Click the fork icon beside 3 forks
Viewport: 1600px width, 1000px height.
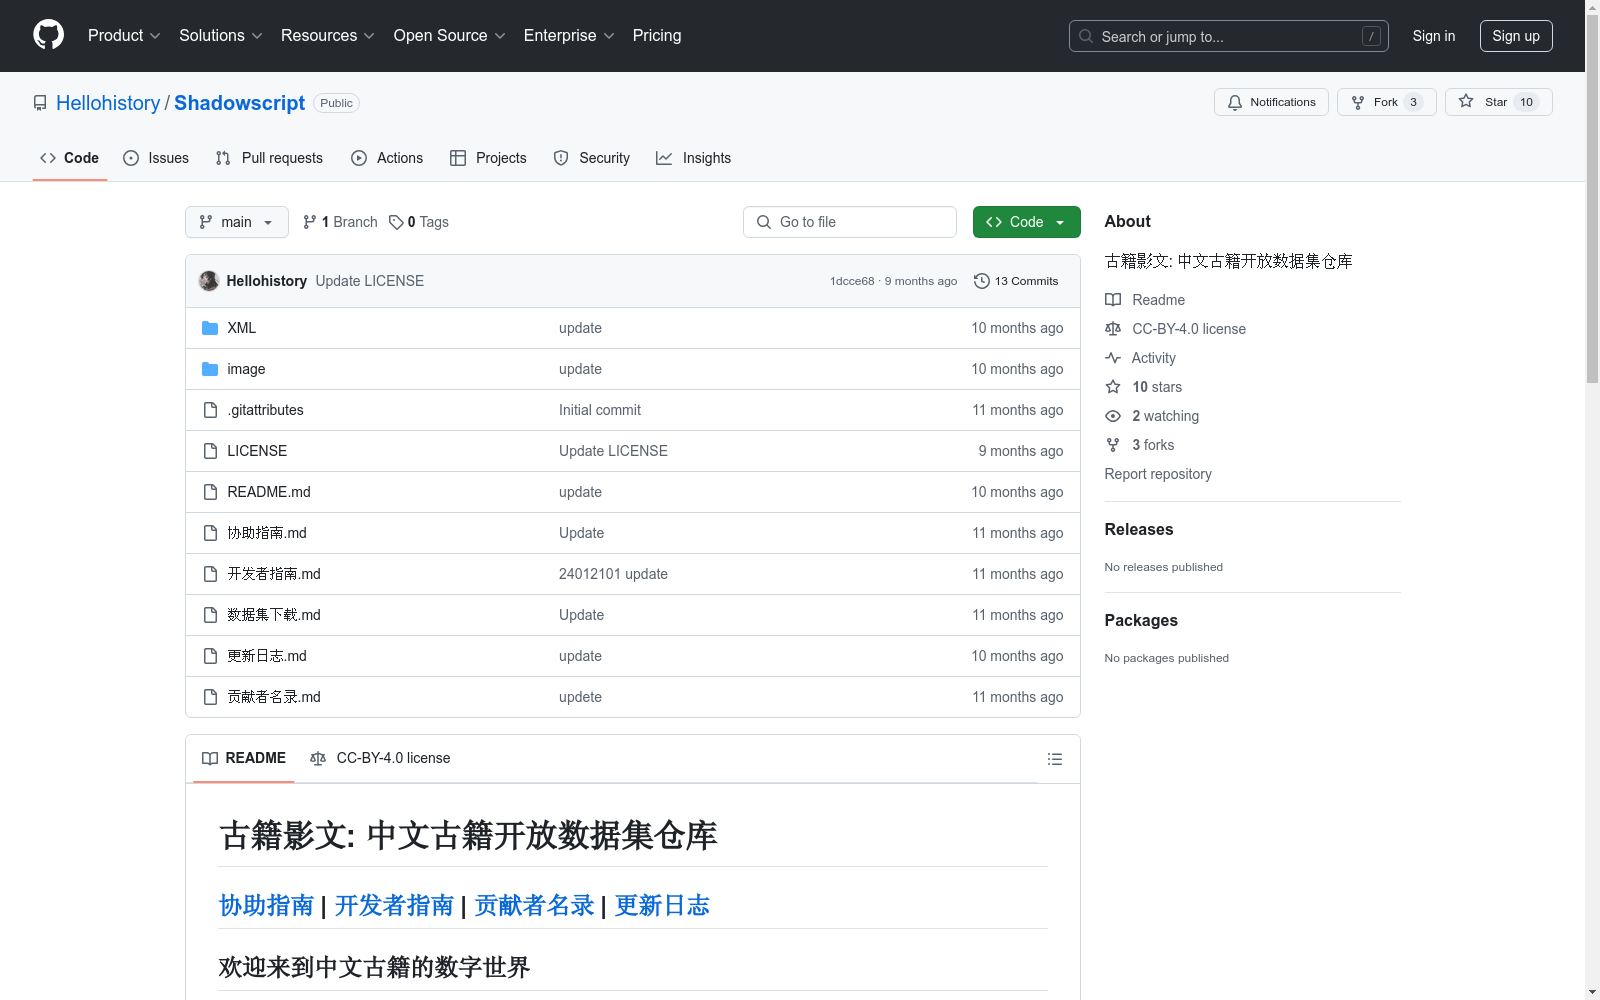tap(1113, 445)
